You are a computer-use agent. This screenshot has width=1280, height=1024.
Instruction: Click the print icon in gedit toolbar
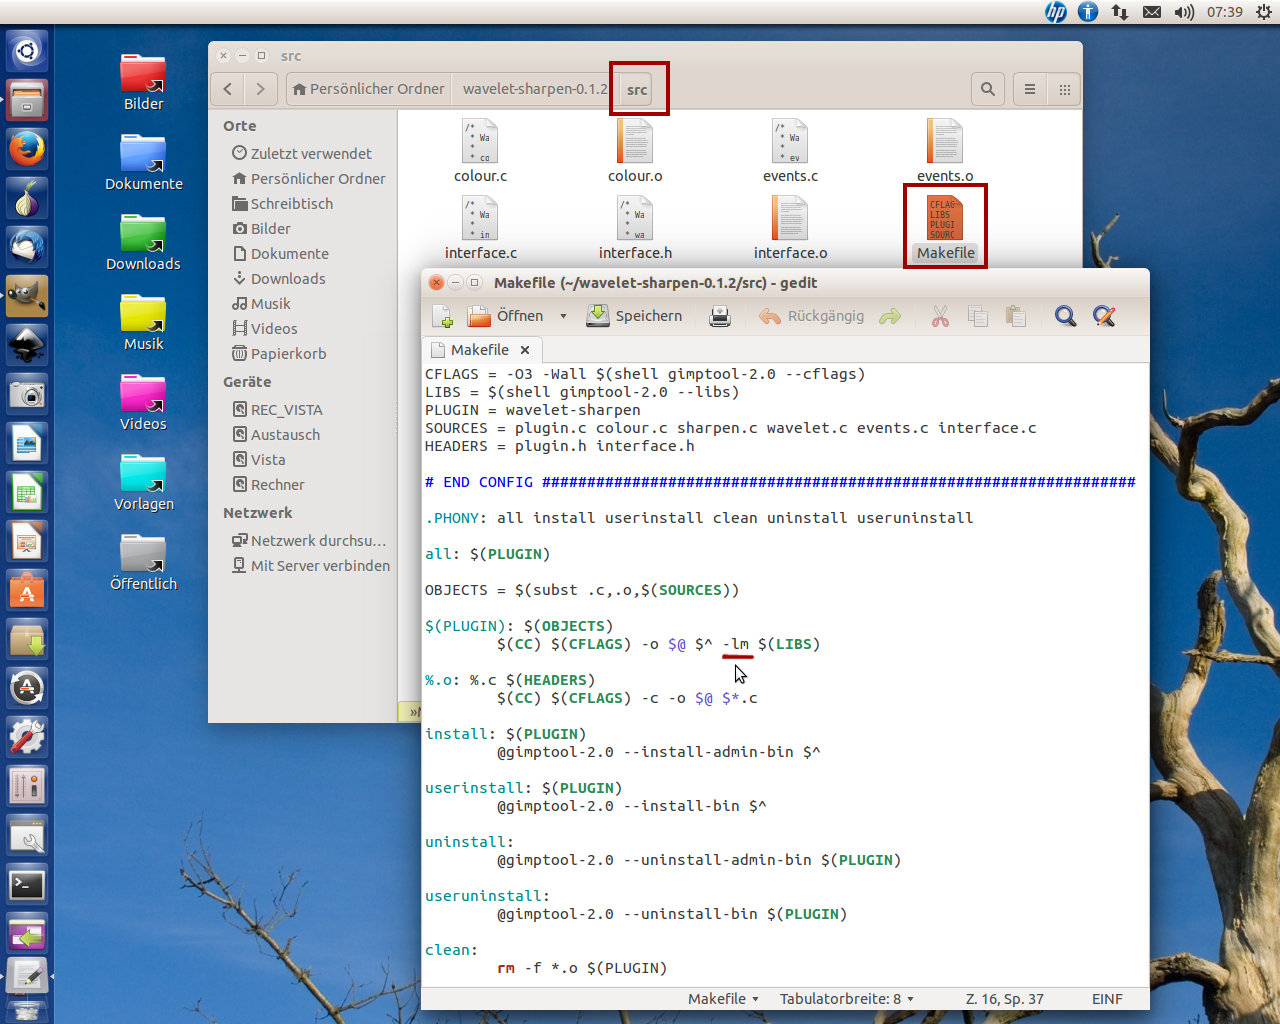tap(719, 317)
